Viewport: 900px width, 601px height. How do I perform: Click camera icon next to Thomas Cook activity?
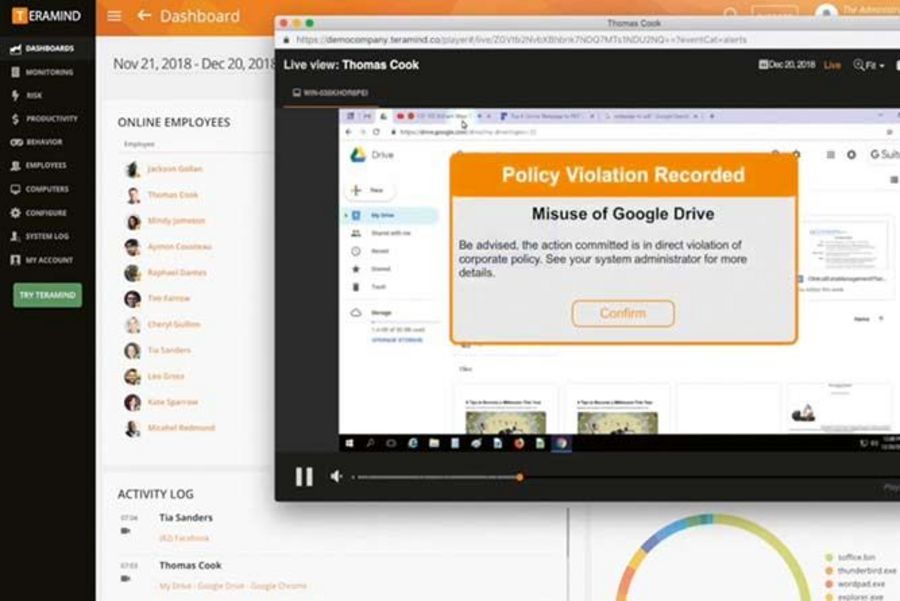click(125, 579)
